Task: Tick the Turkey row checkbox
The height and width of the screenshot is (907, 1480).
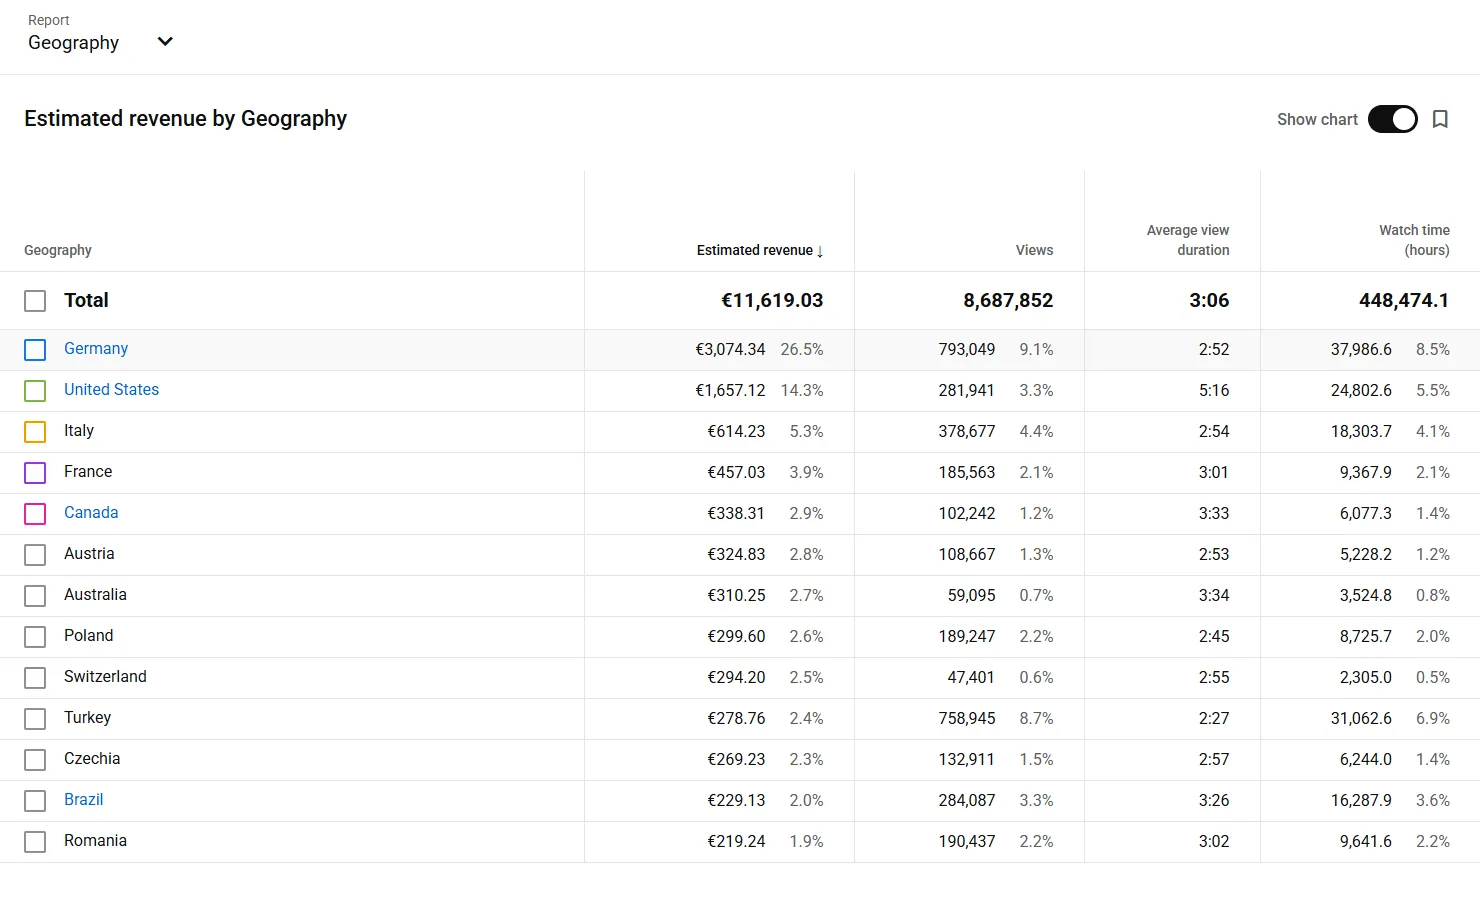Action: [x=35, y=719]
